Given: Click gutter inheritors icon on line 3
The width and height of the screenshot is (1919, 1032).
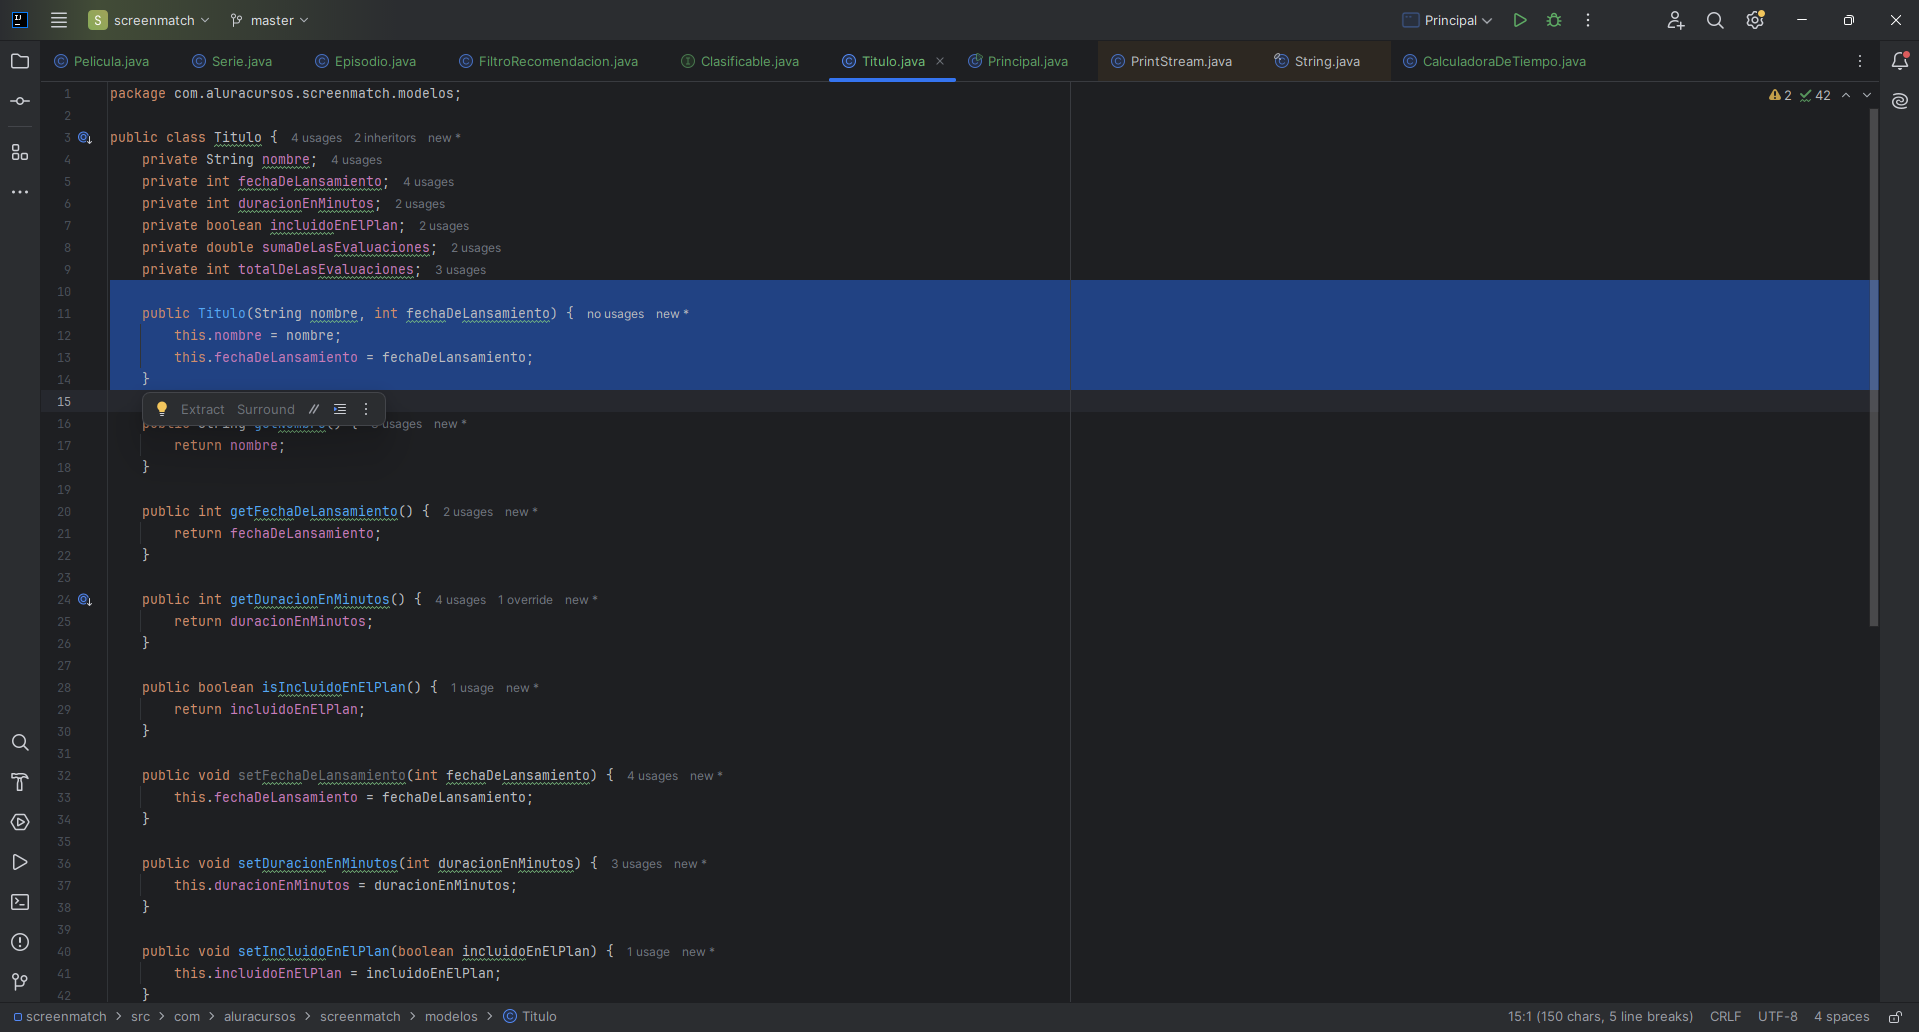Looking at the screenshot, I should click(85, 138).
